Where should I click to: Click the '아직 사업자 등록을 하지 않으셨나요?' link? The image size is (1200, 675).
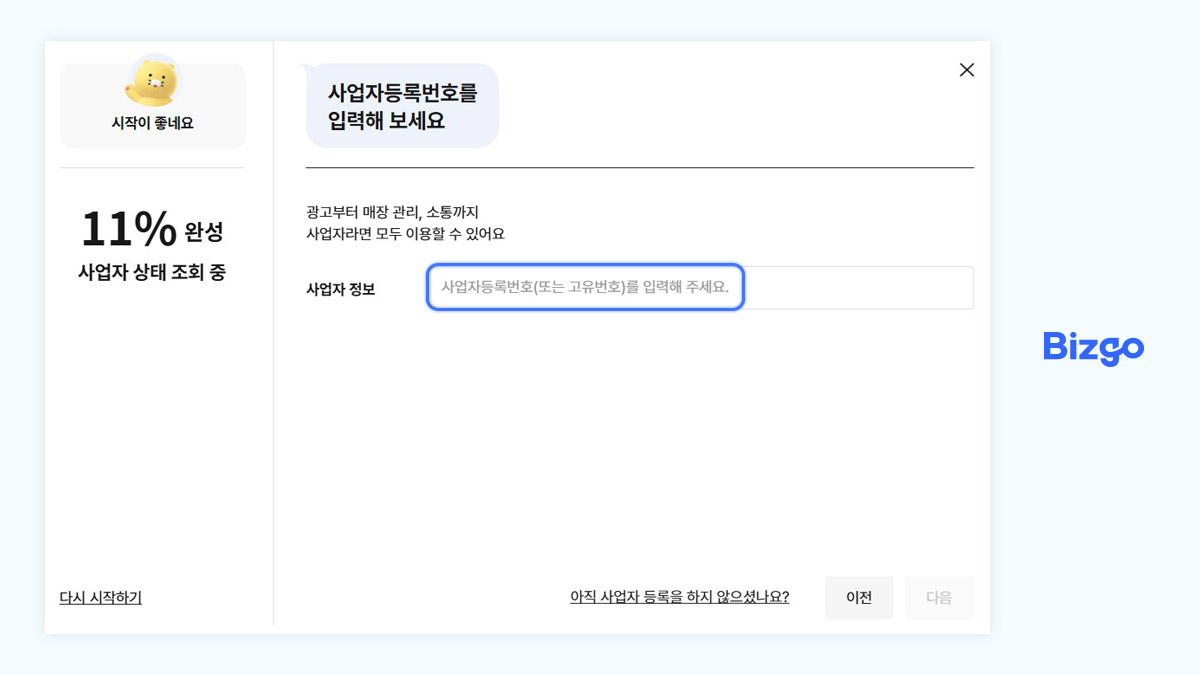(678, 597)
